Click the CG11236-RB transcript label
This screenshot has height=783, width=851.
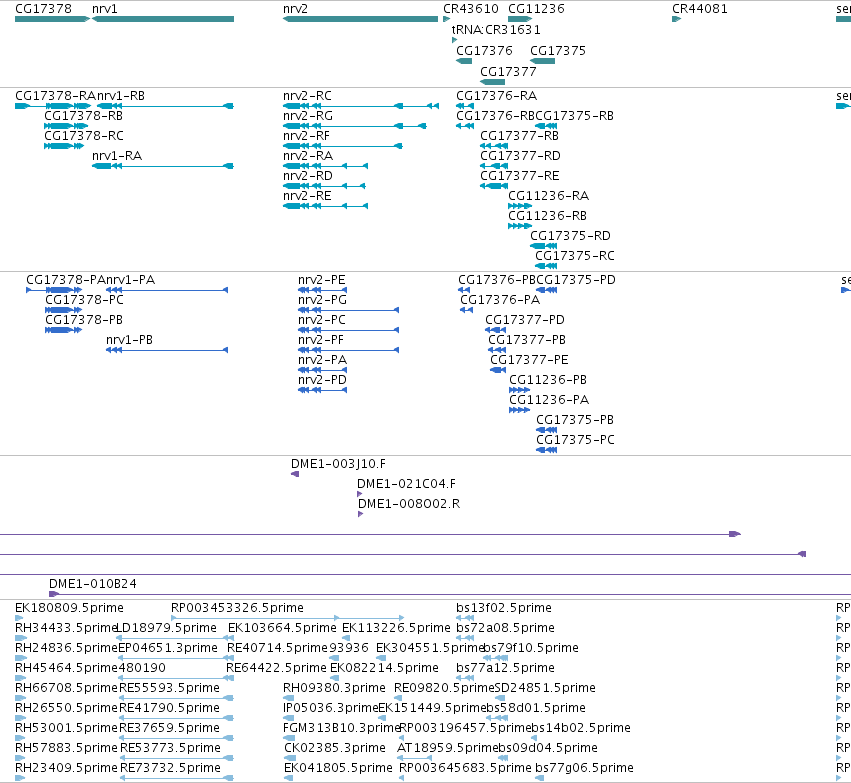click(x=547, y=216)
